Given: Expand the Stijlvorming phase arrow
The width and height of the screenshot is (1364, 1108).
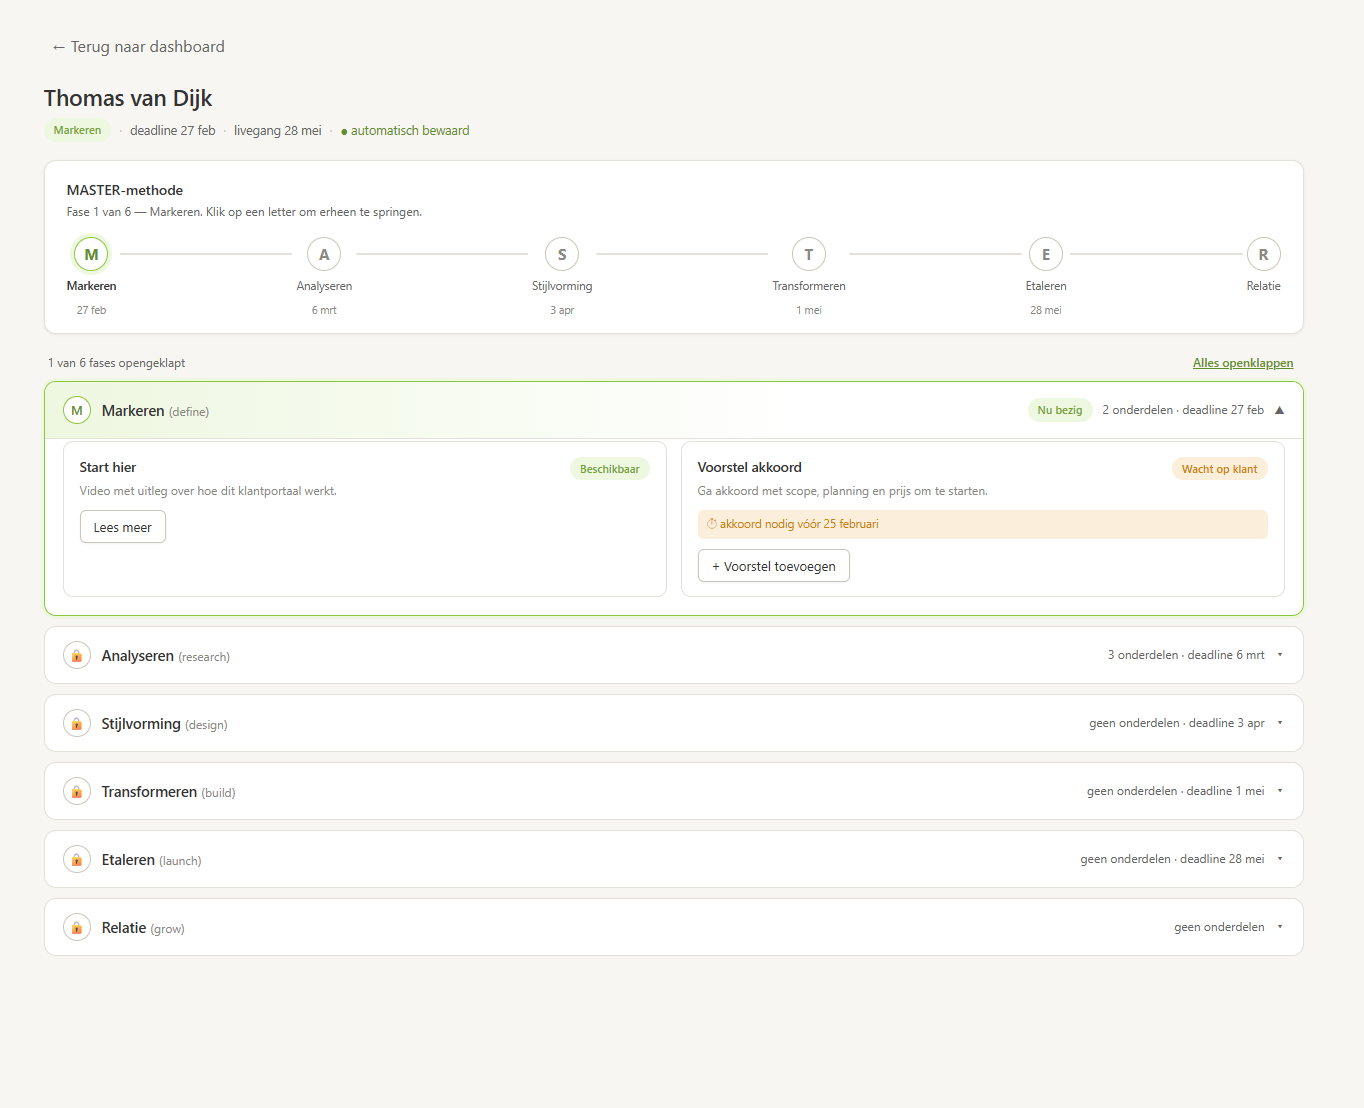Looking at the screenshot, I should click(x=1280, y=723).
